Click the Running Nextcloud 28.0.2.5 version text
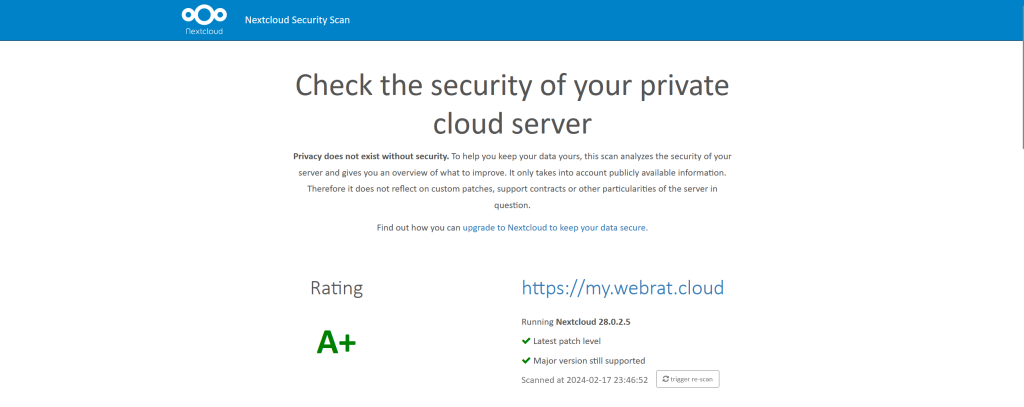 coord(576,322)
